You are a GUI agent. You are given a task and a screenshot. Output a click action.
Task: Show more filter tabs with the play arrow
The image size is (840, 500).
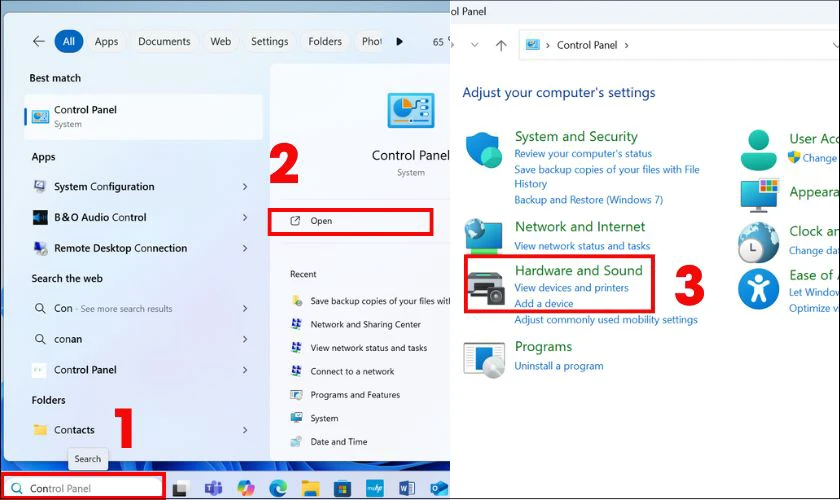click(x=399, y=41)
